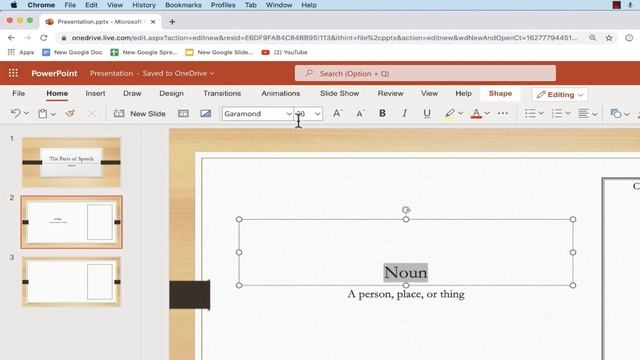Click the Numbering list icon
This screenshot has height=360, width=640.
557,113
